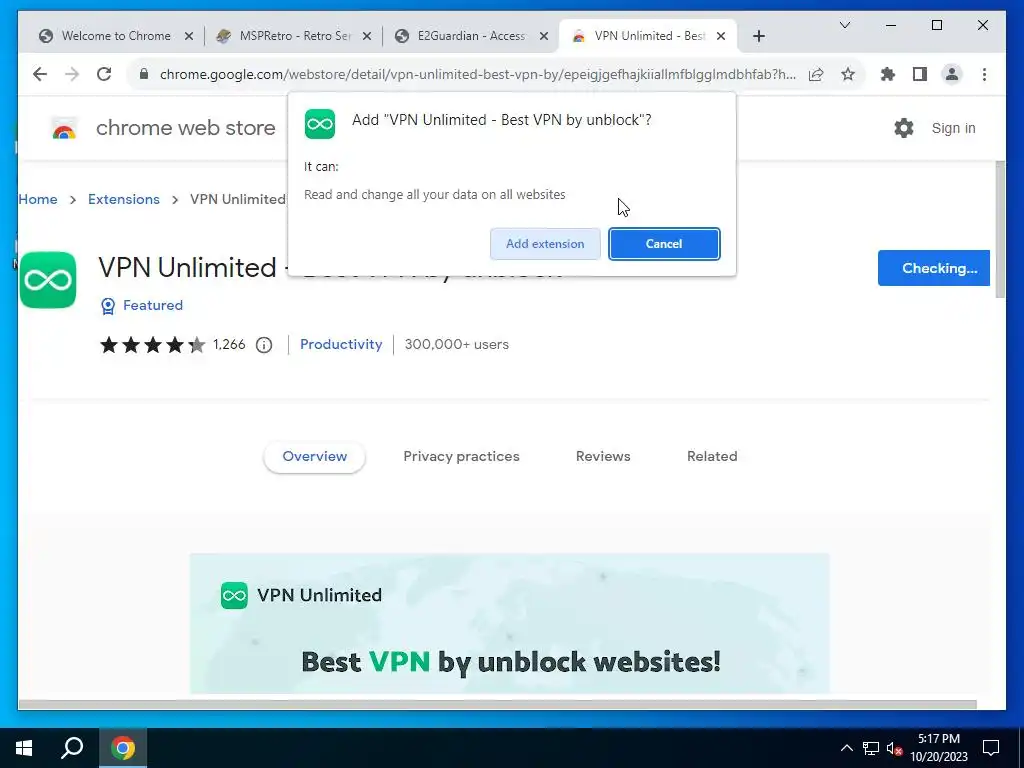1024x768 pixels.
Task: Confirm with Add extension button
Action: (x=545, y=244)
